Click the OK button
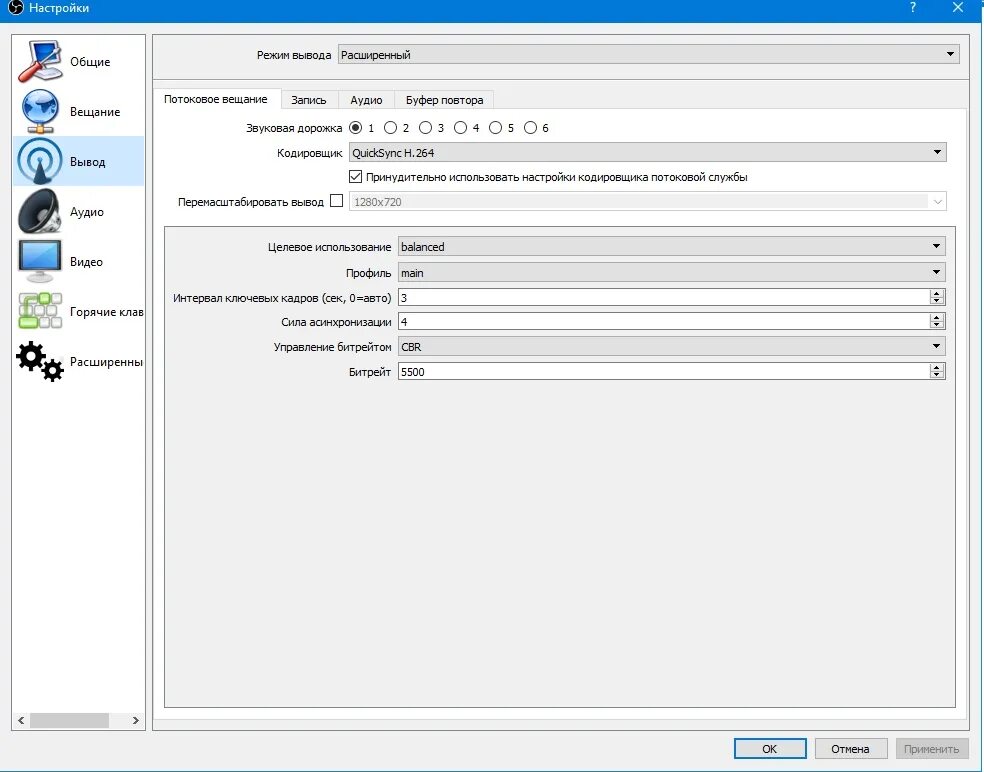 tap(770, 749)
